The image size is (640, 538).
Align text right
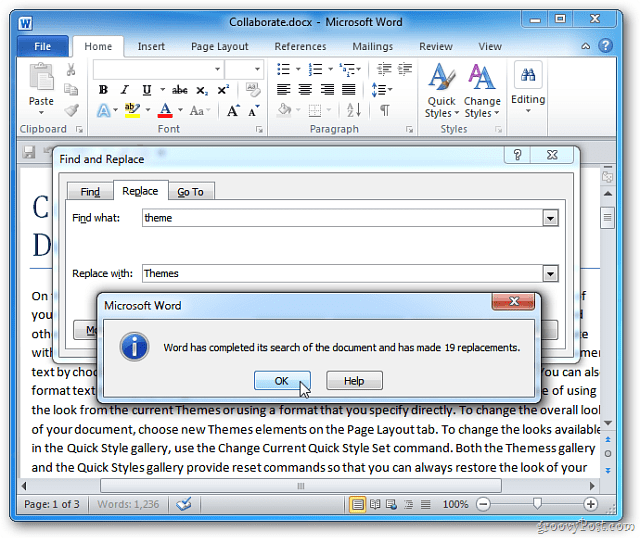tap(327, 89)
